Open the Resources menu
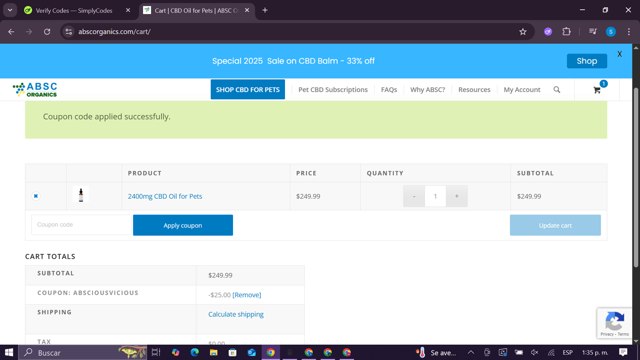The width and height of the screenshot is (640, 360). [x=474, y=89]
